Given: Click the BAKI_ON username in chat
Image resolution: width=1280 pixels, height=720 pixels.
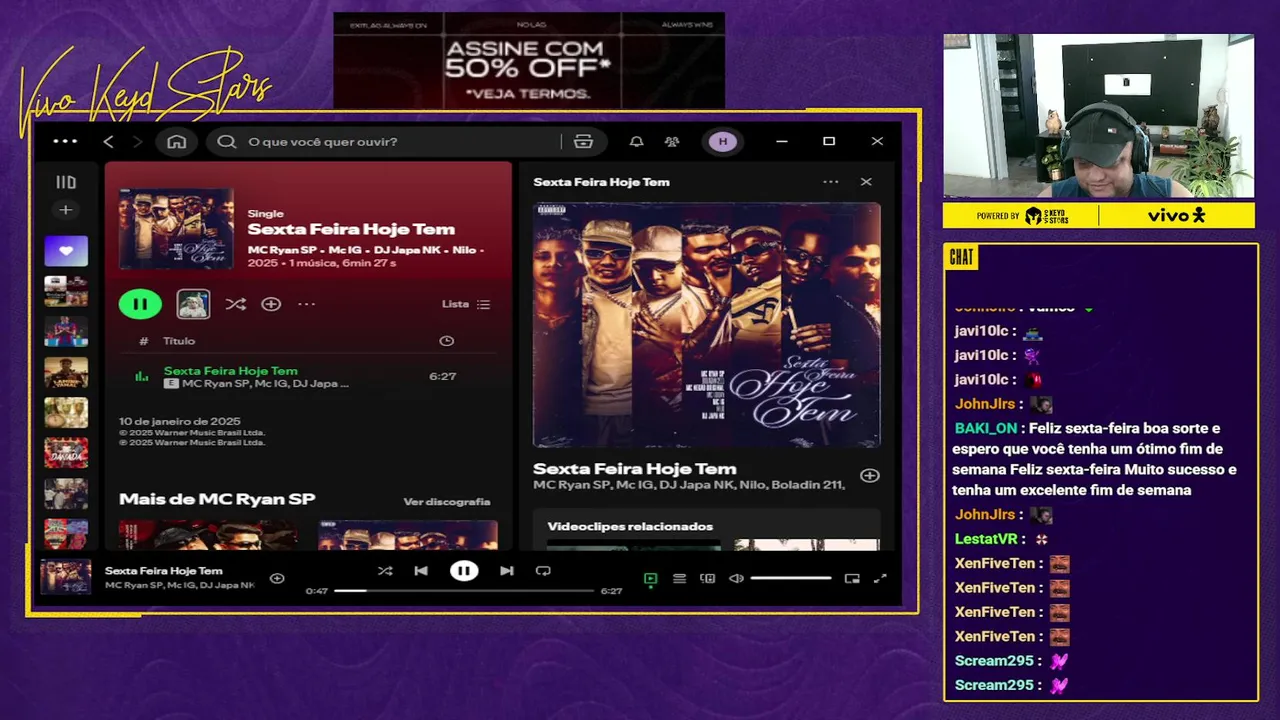Looking at the screenshot, I should coord(986,428).
